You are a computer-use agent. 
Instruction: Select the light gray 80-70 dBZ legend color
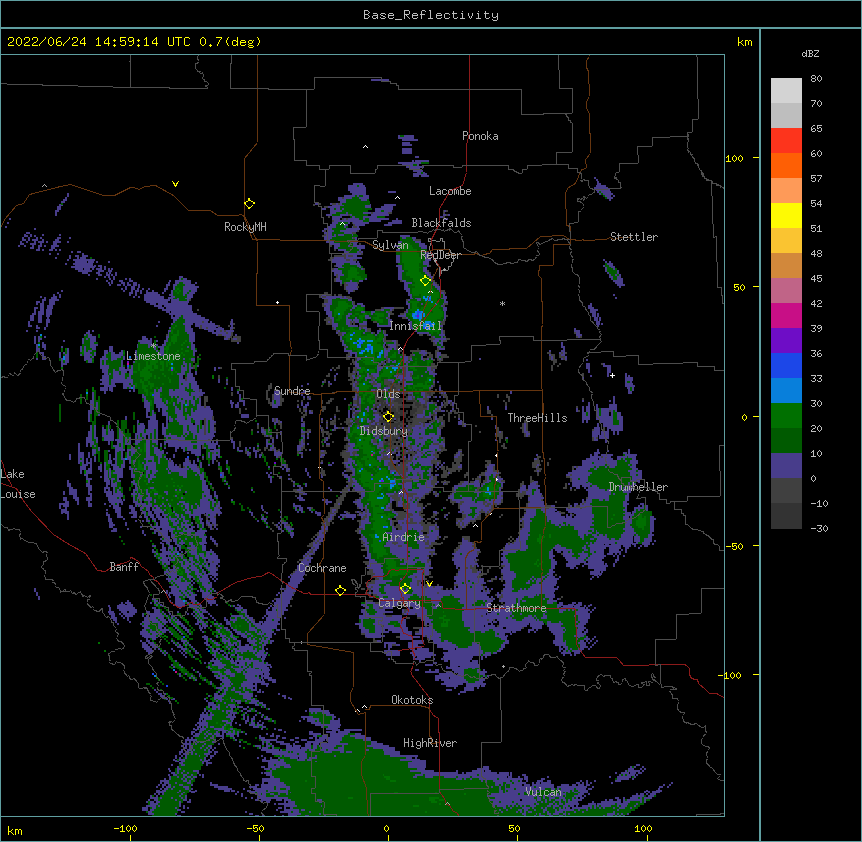tap(786, 91)
